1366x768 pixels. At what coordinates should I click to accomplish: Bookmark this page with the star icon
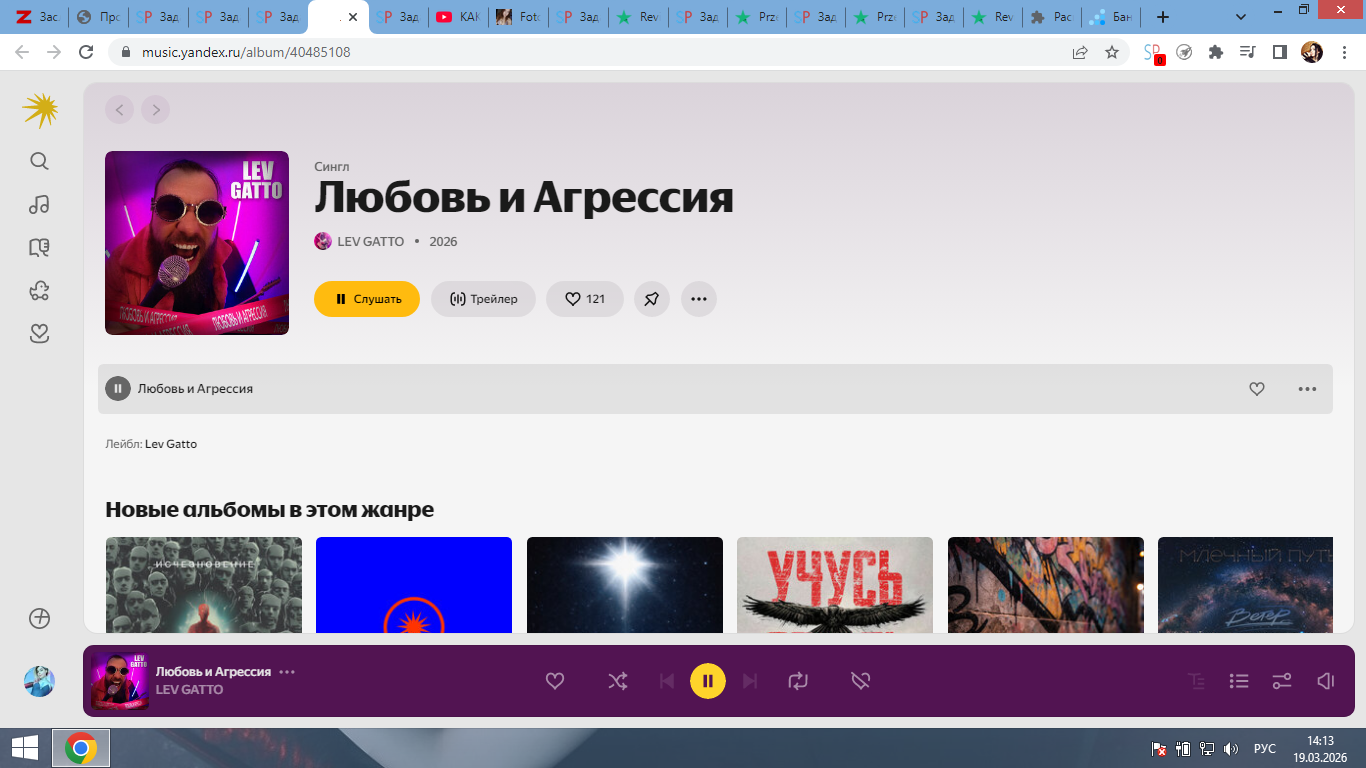[1112, 52]
